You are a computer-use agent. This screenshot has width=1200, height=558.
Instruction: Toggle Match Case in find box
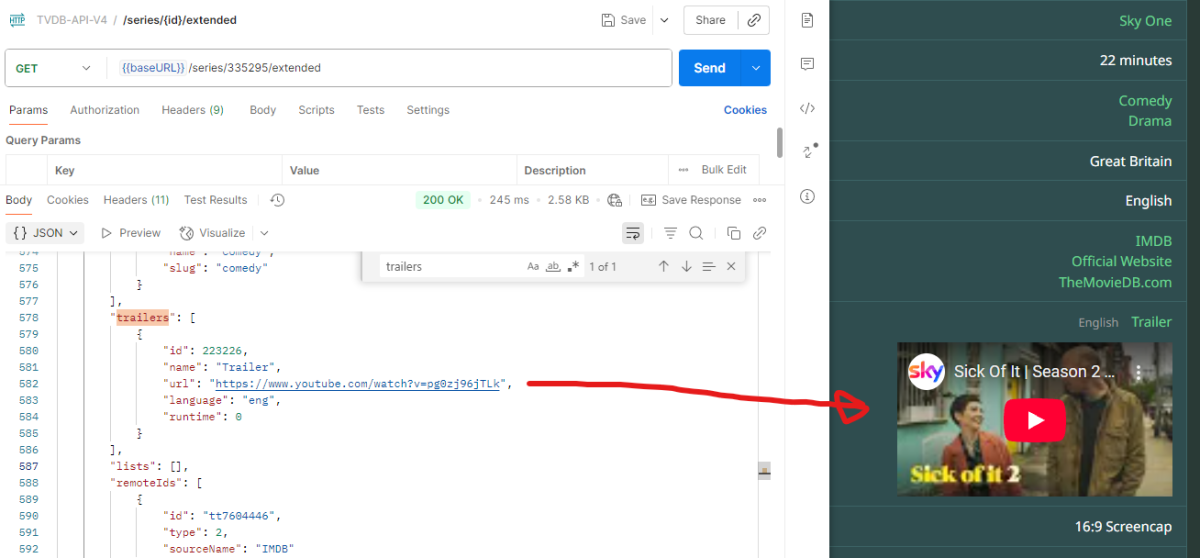[533, 267]
